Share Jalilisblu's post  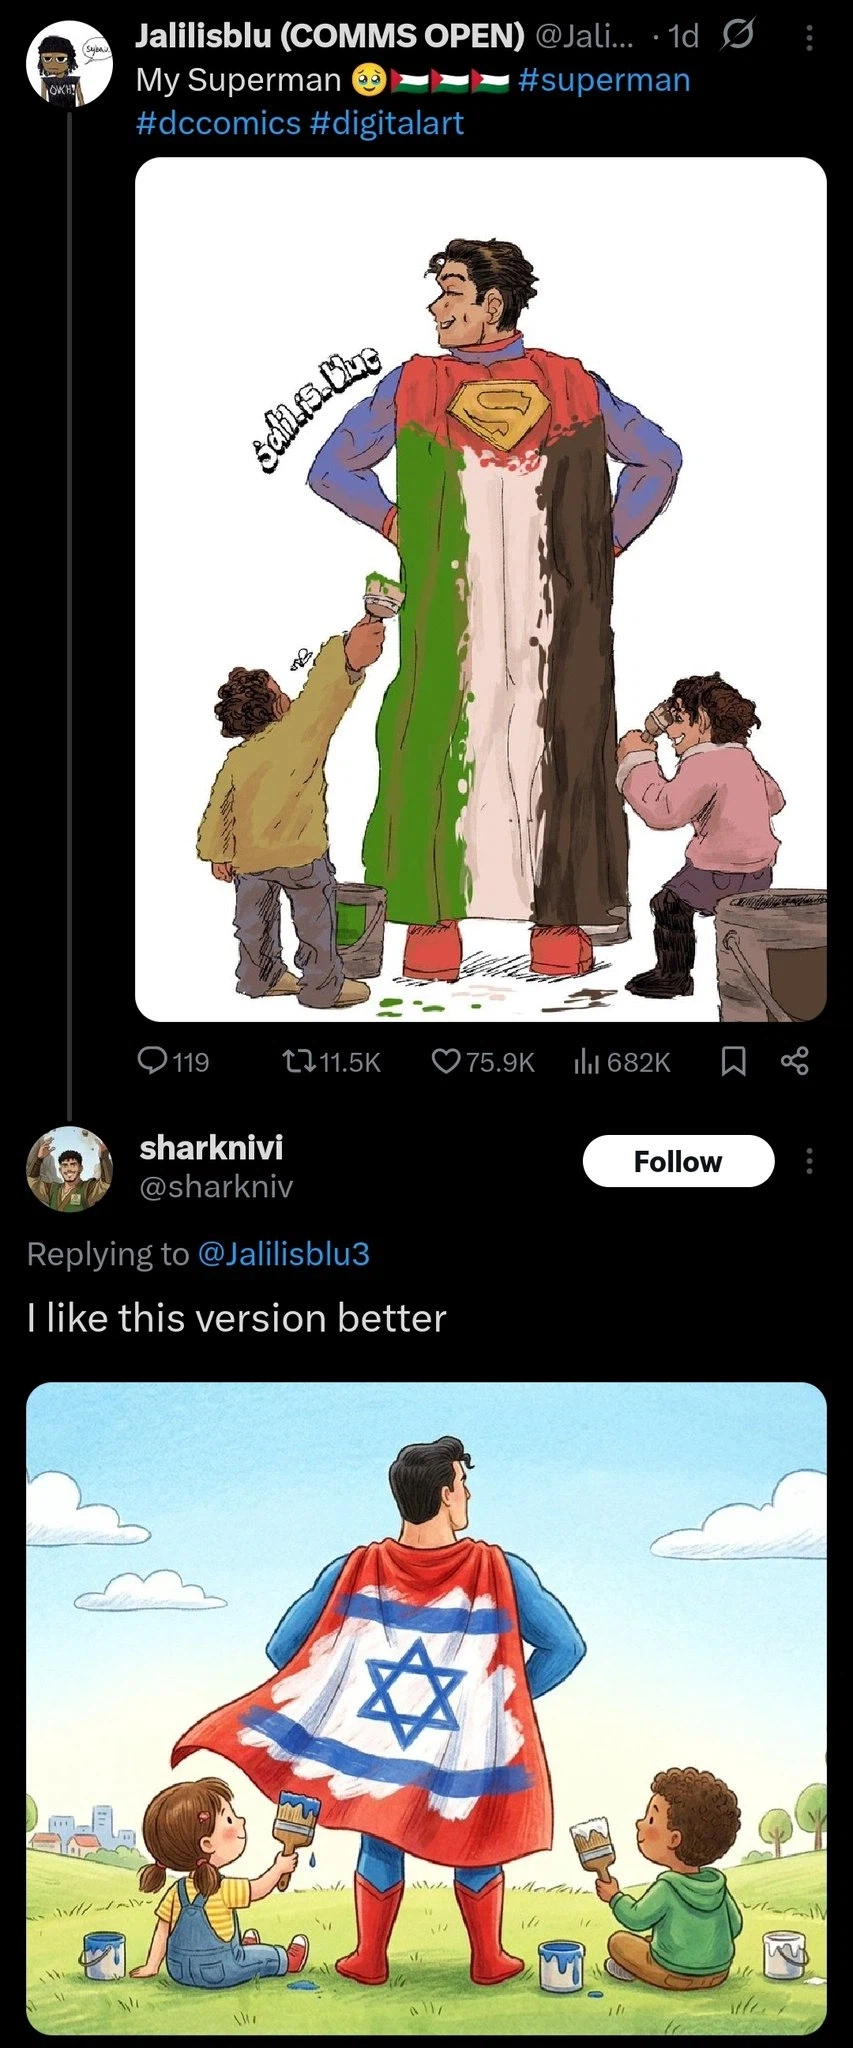[794, 1061]
